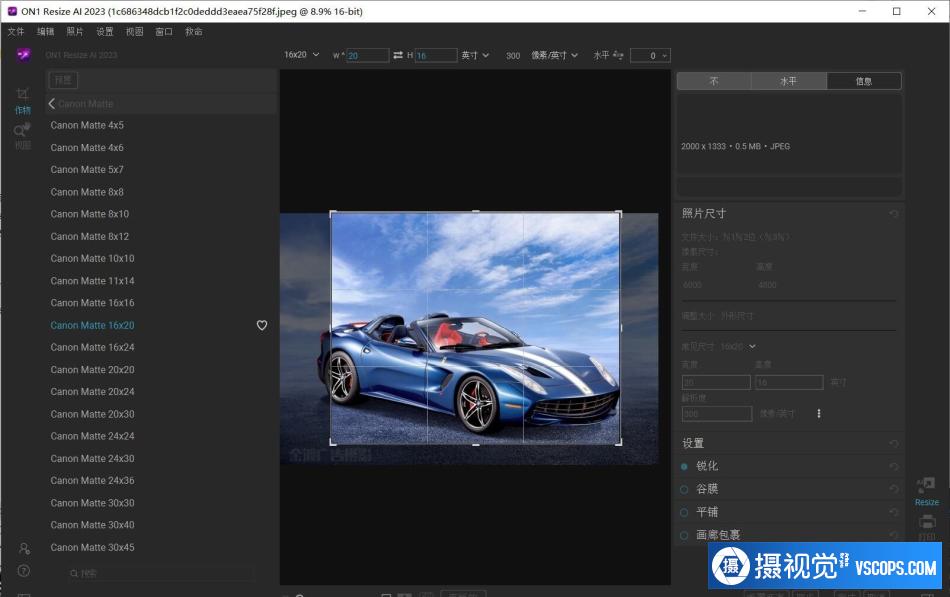This screenshot has width=950, height=597.
Task: Open the 文件 menu
Action: click(16, 32)
